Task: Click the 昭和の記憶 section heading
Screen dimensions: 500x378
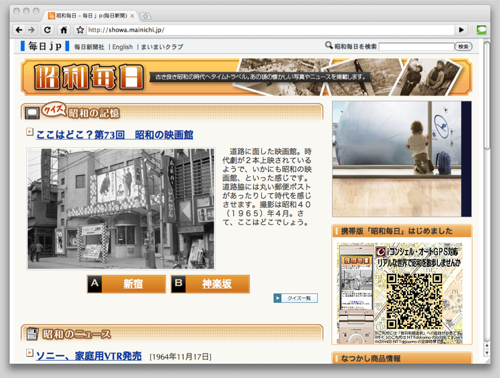Action: pyautogui.click(x=94, y=113)
